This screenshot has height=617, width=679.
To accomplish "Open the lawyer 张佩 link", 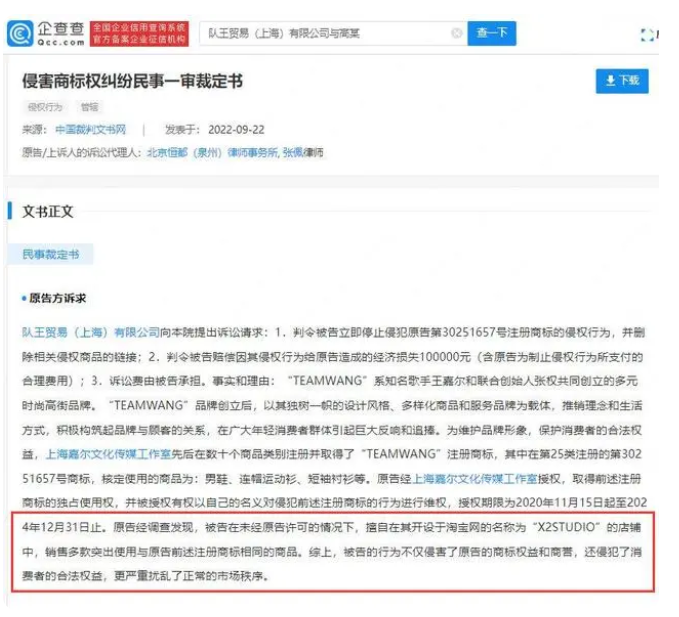I will click(x=293, y=152).
